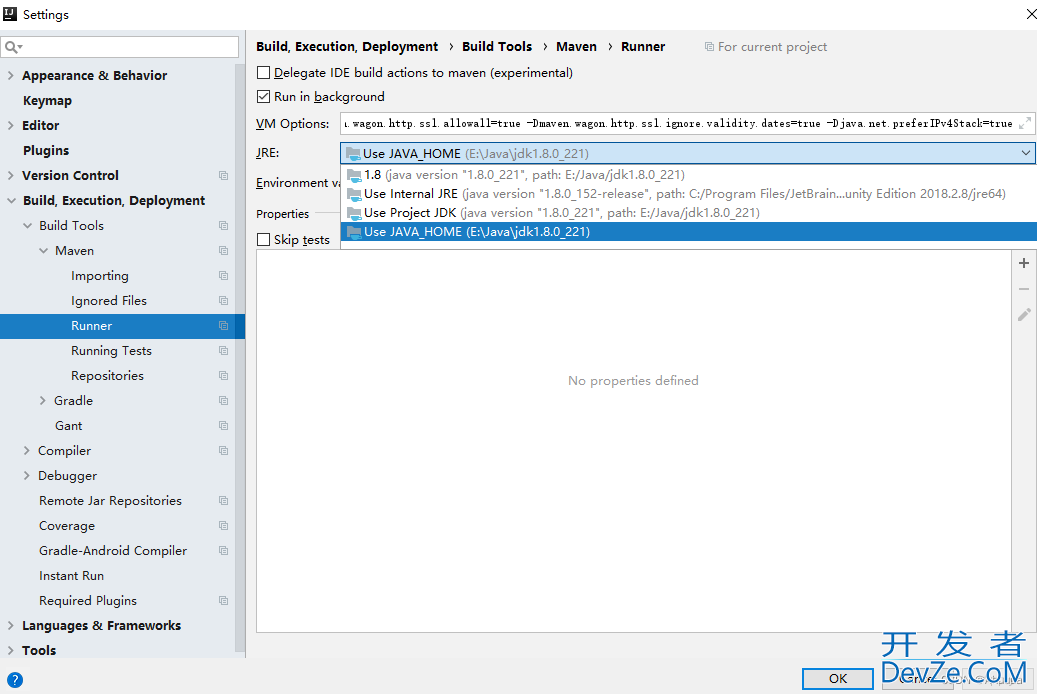Click project-level icon beside Ignored Files
Screen dimensions: 1037x694
tap(224, 300)
